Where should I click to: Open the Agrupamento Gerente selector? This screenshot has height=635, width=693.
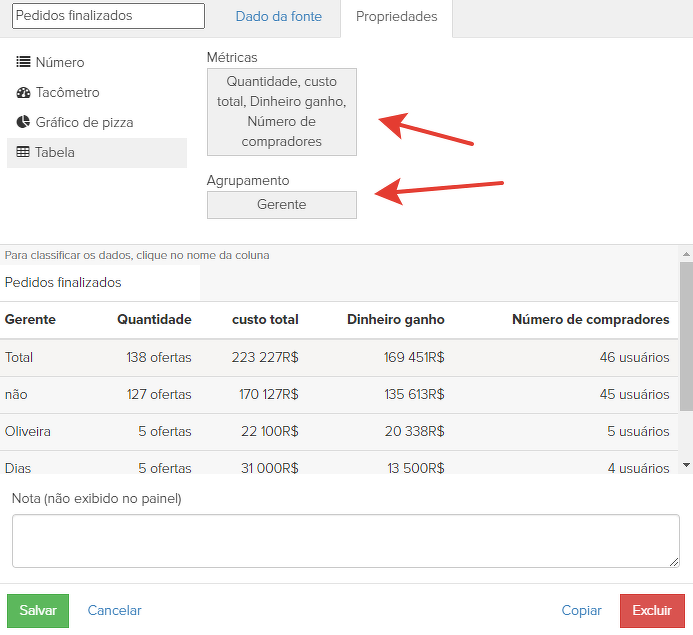(281, 204)
